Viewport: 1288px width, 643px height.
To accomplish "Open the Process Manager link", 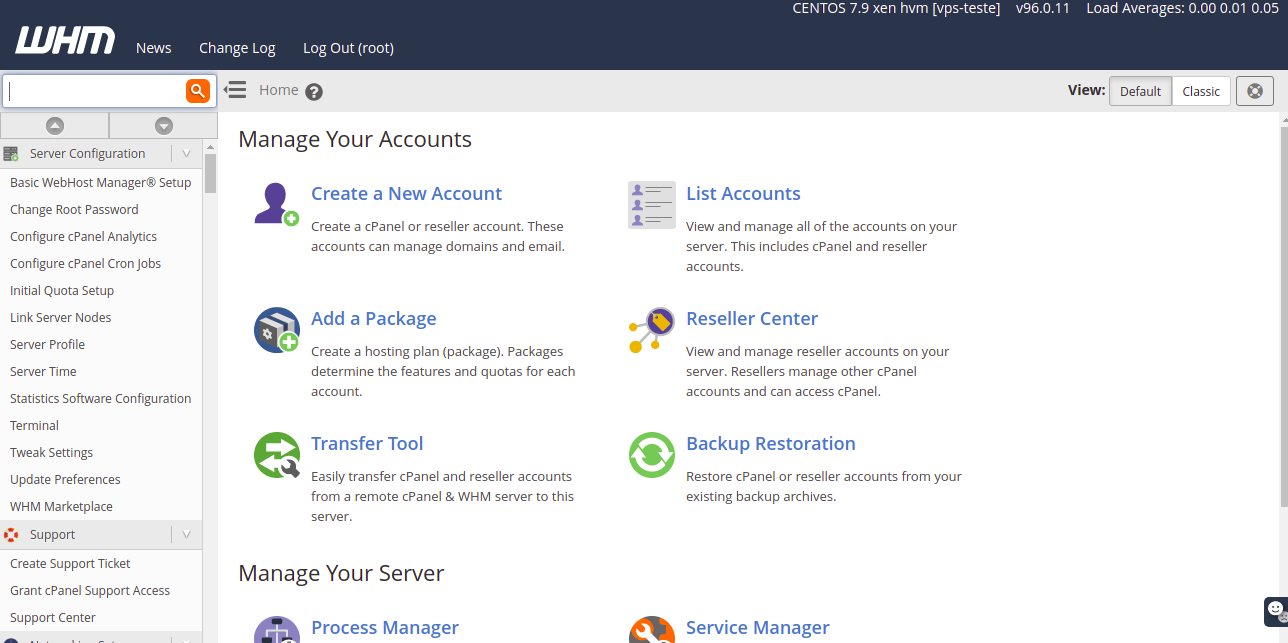I will point(385,628).
